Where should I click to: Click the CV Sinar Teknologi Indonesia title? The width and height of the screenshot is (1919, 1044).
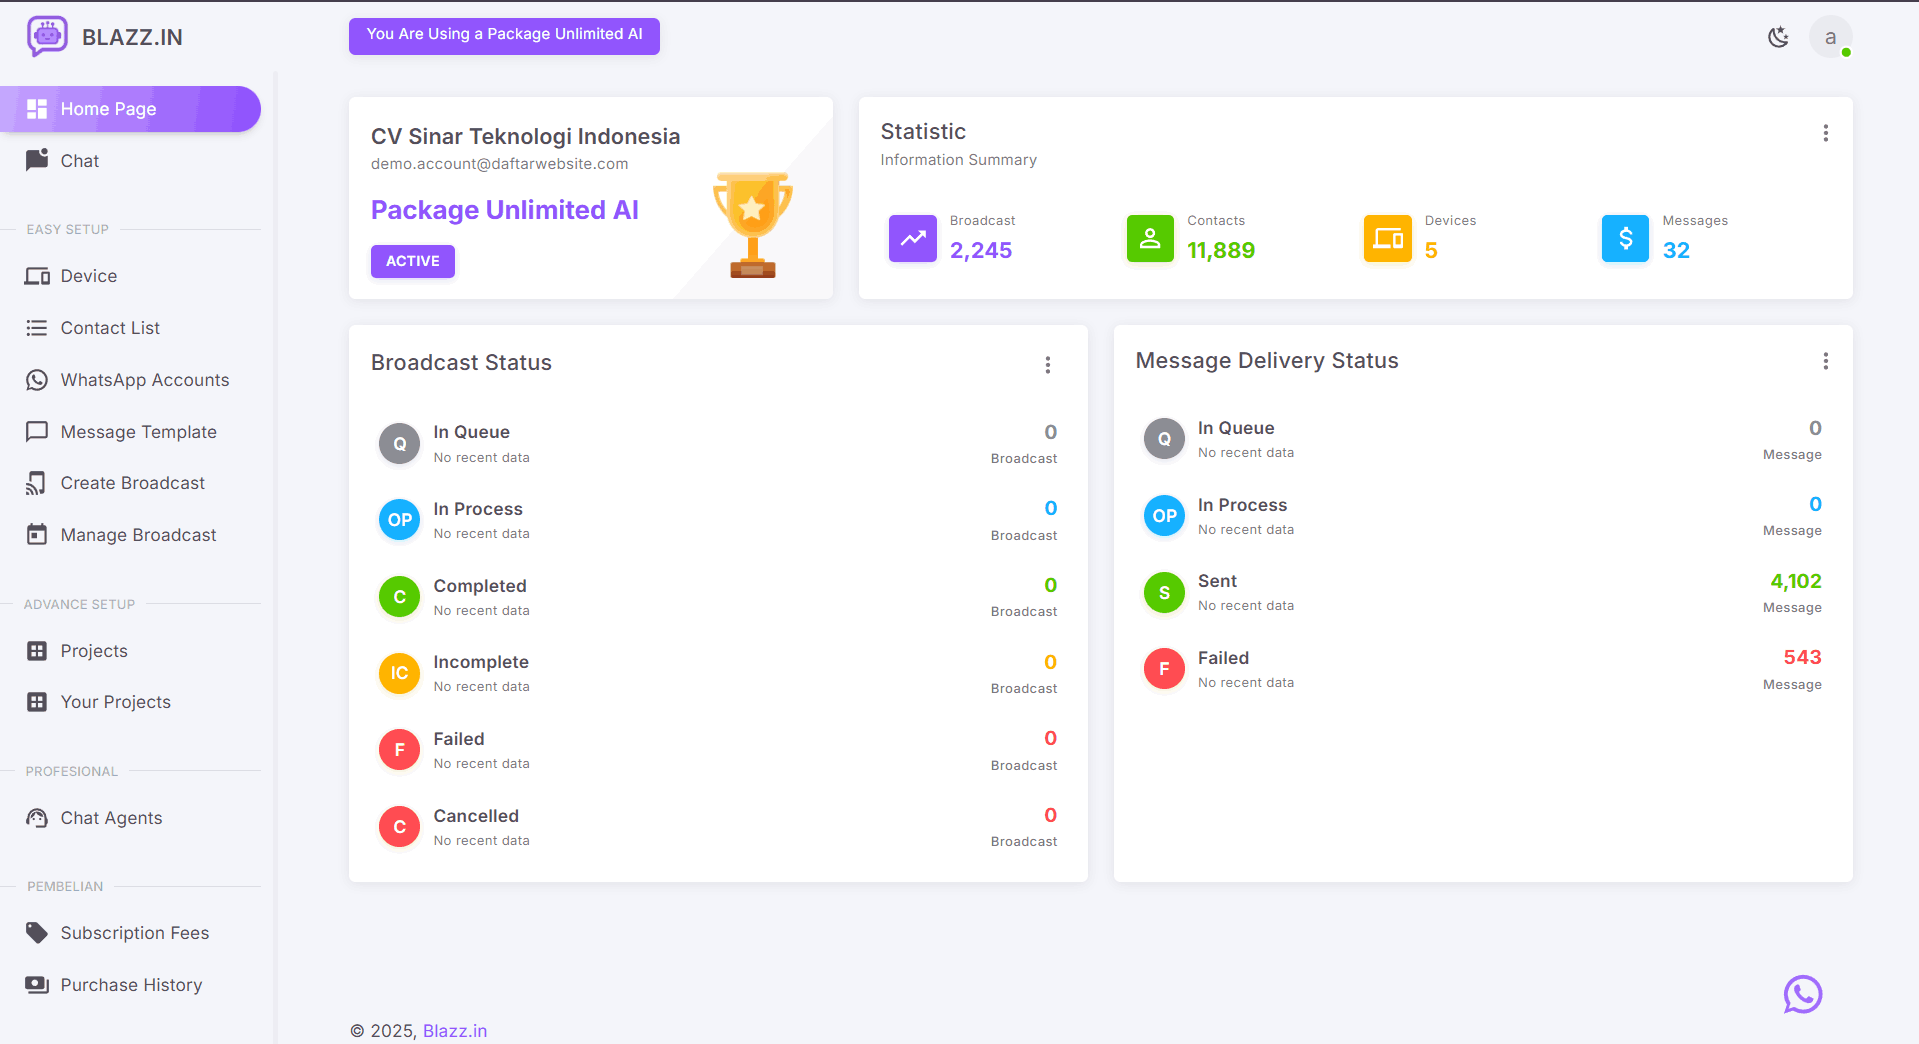[x=526, y=137]
